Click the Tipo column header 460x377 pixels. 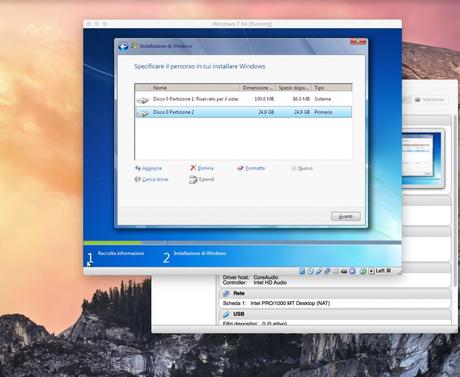(x=332, y=88)
